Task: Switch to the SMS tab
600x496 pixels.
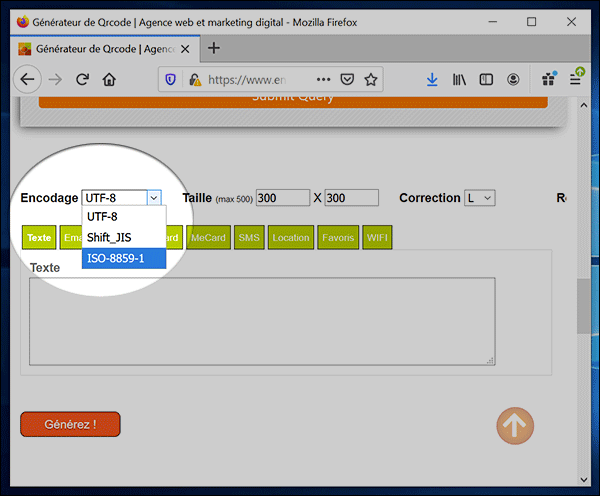Action: (x=249, y=238)
